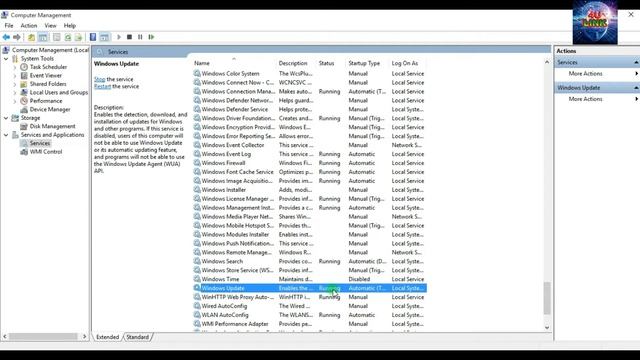This screenshot has width=640, height=360.
Task: Select Computer Management (Local) root node
Action: coord(50,50)
